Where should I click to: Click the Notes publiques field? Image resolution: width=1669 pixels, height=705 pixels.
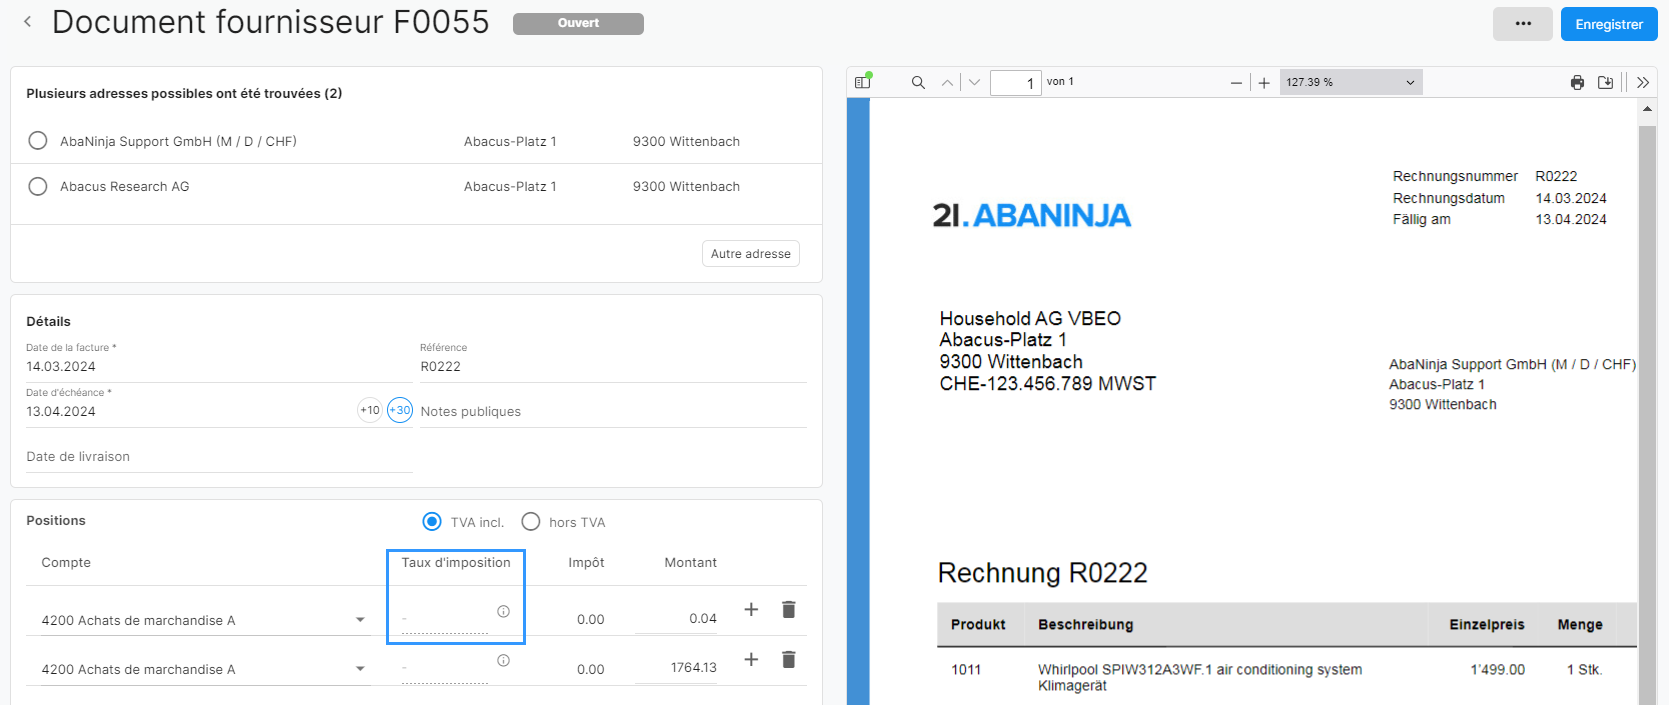coord(613,412)
